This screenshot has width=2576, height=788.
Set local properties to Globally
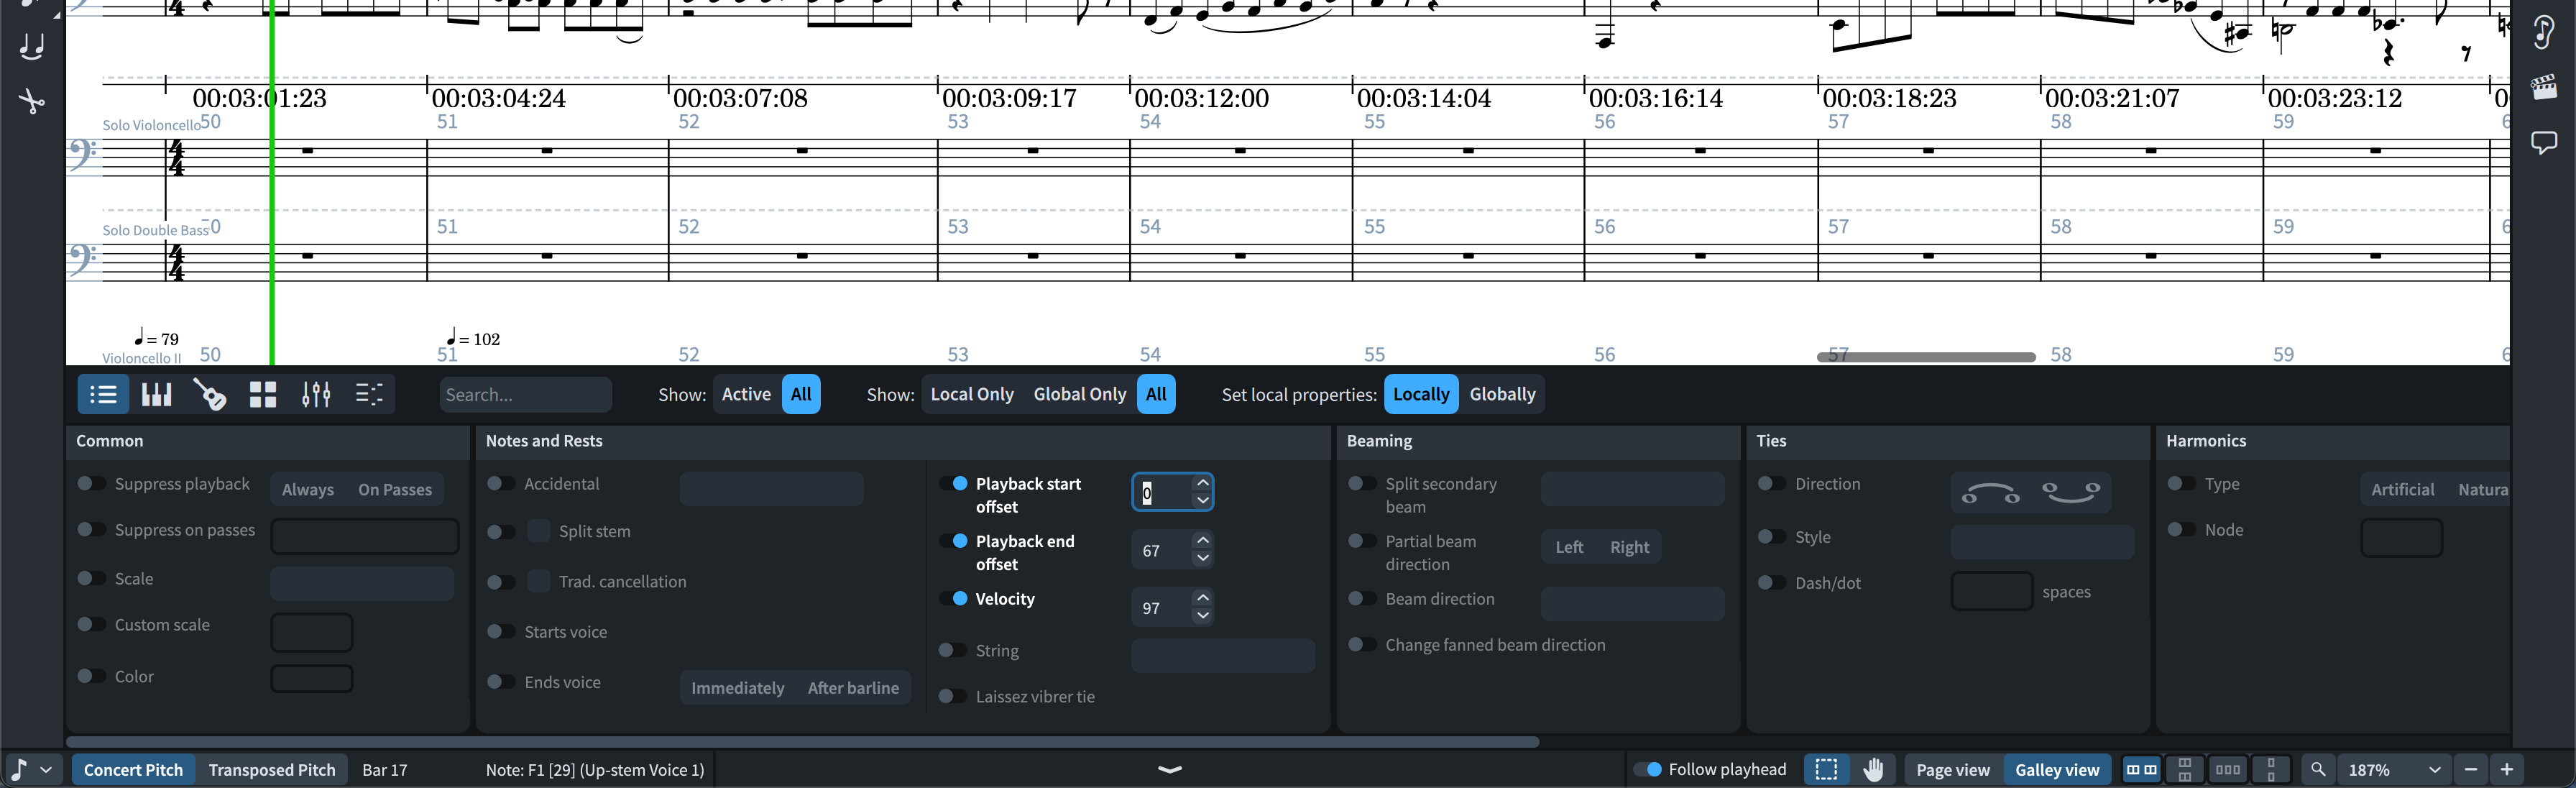coord(1502,394)
